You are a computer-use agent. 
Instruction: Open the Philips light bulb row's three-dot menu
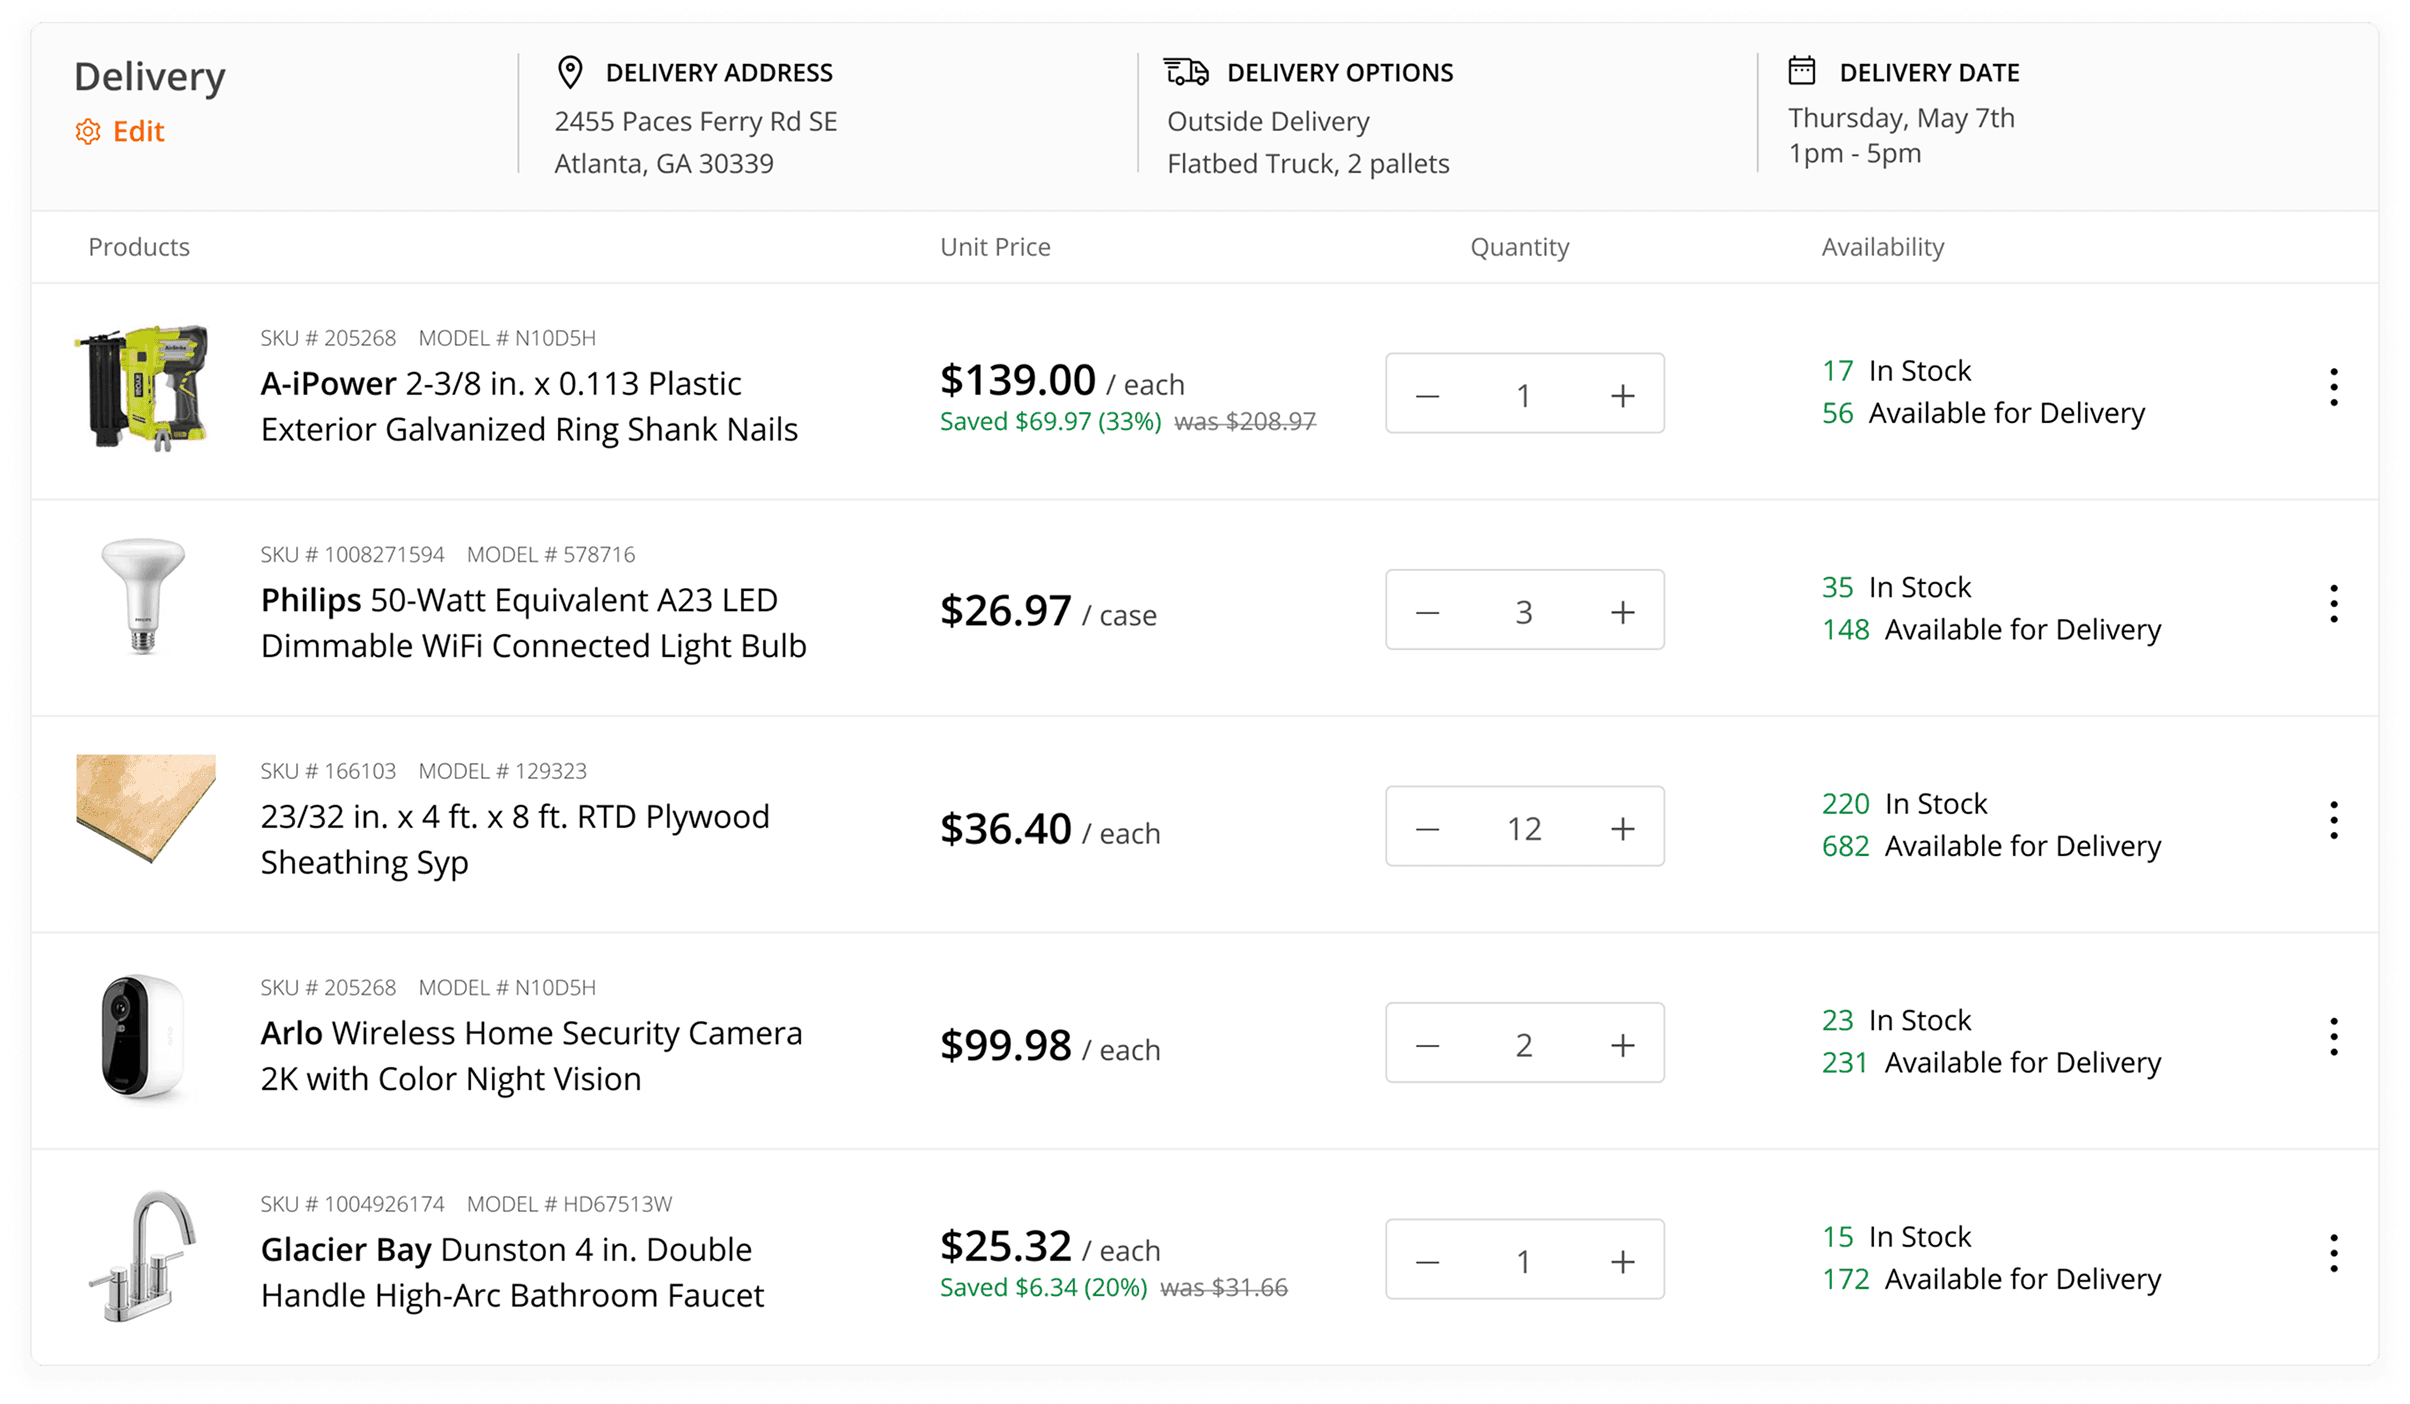point(2333,604)
